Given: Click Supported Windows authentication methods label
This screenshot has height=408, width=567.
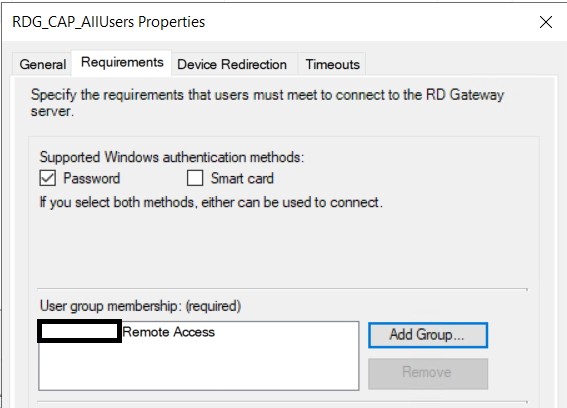Looking at the screenshot, I should pos(172,157).
